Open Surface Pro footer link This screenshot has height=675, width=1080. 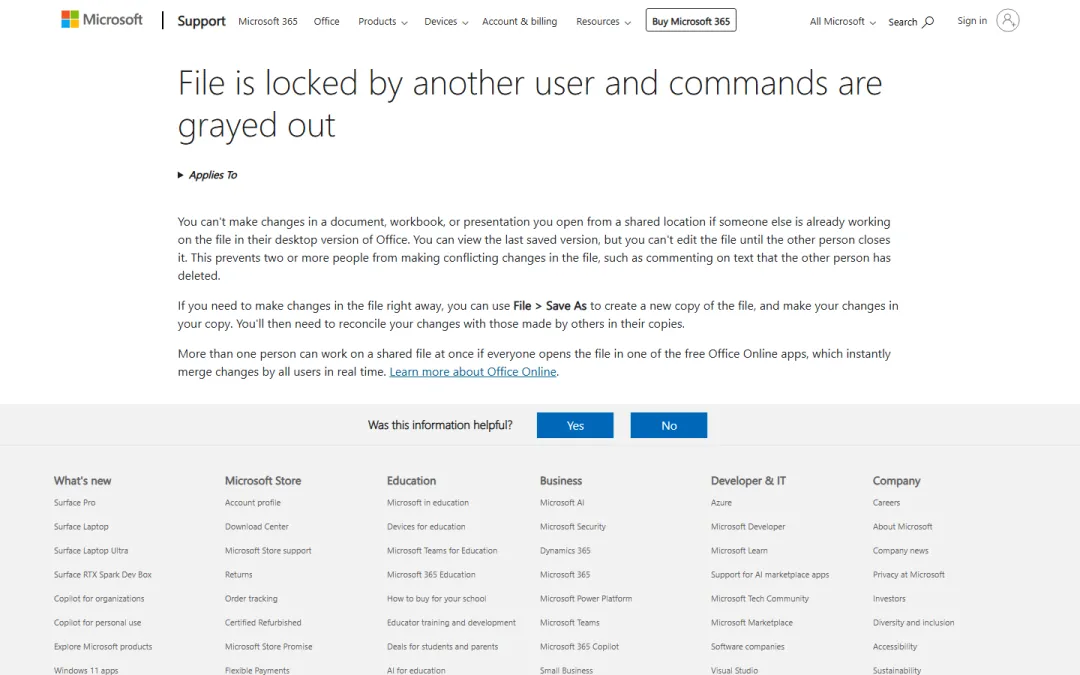coord(74,503)
